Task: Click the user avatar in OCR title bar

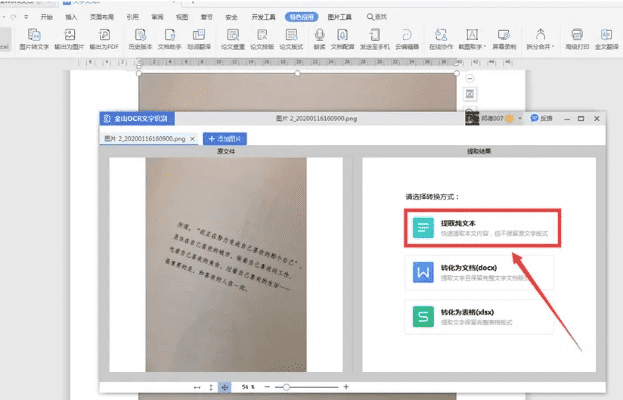Action: [472, 118]
